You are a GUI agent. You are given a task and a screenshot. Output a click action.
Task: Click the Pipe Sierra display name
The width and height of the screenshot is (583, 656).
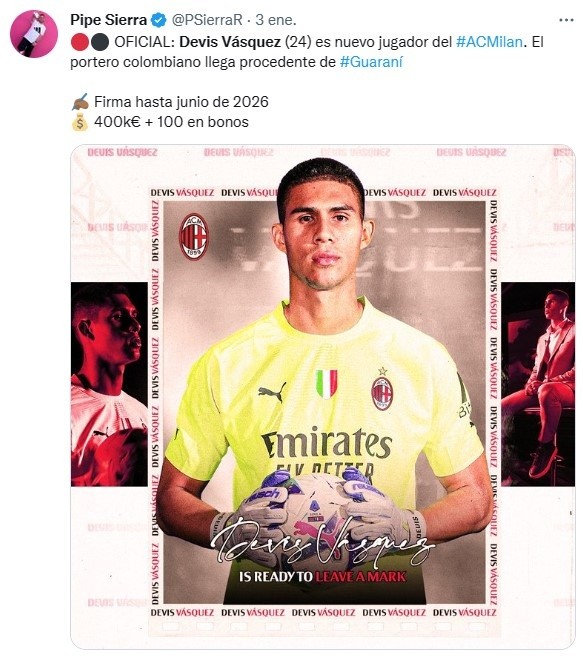[108, 20]
